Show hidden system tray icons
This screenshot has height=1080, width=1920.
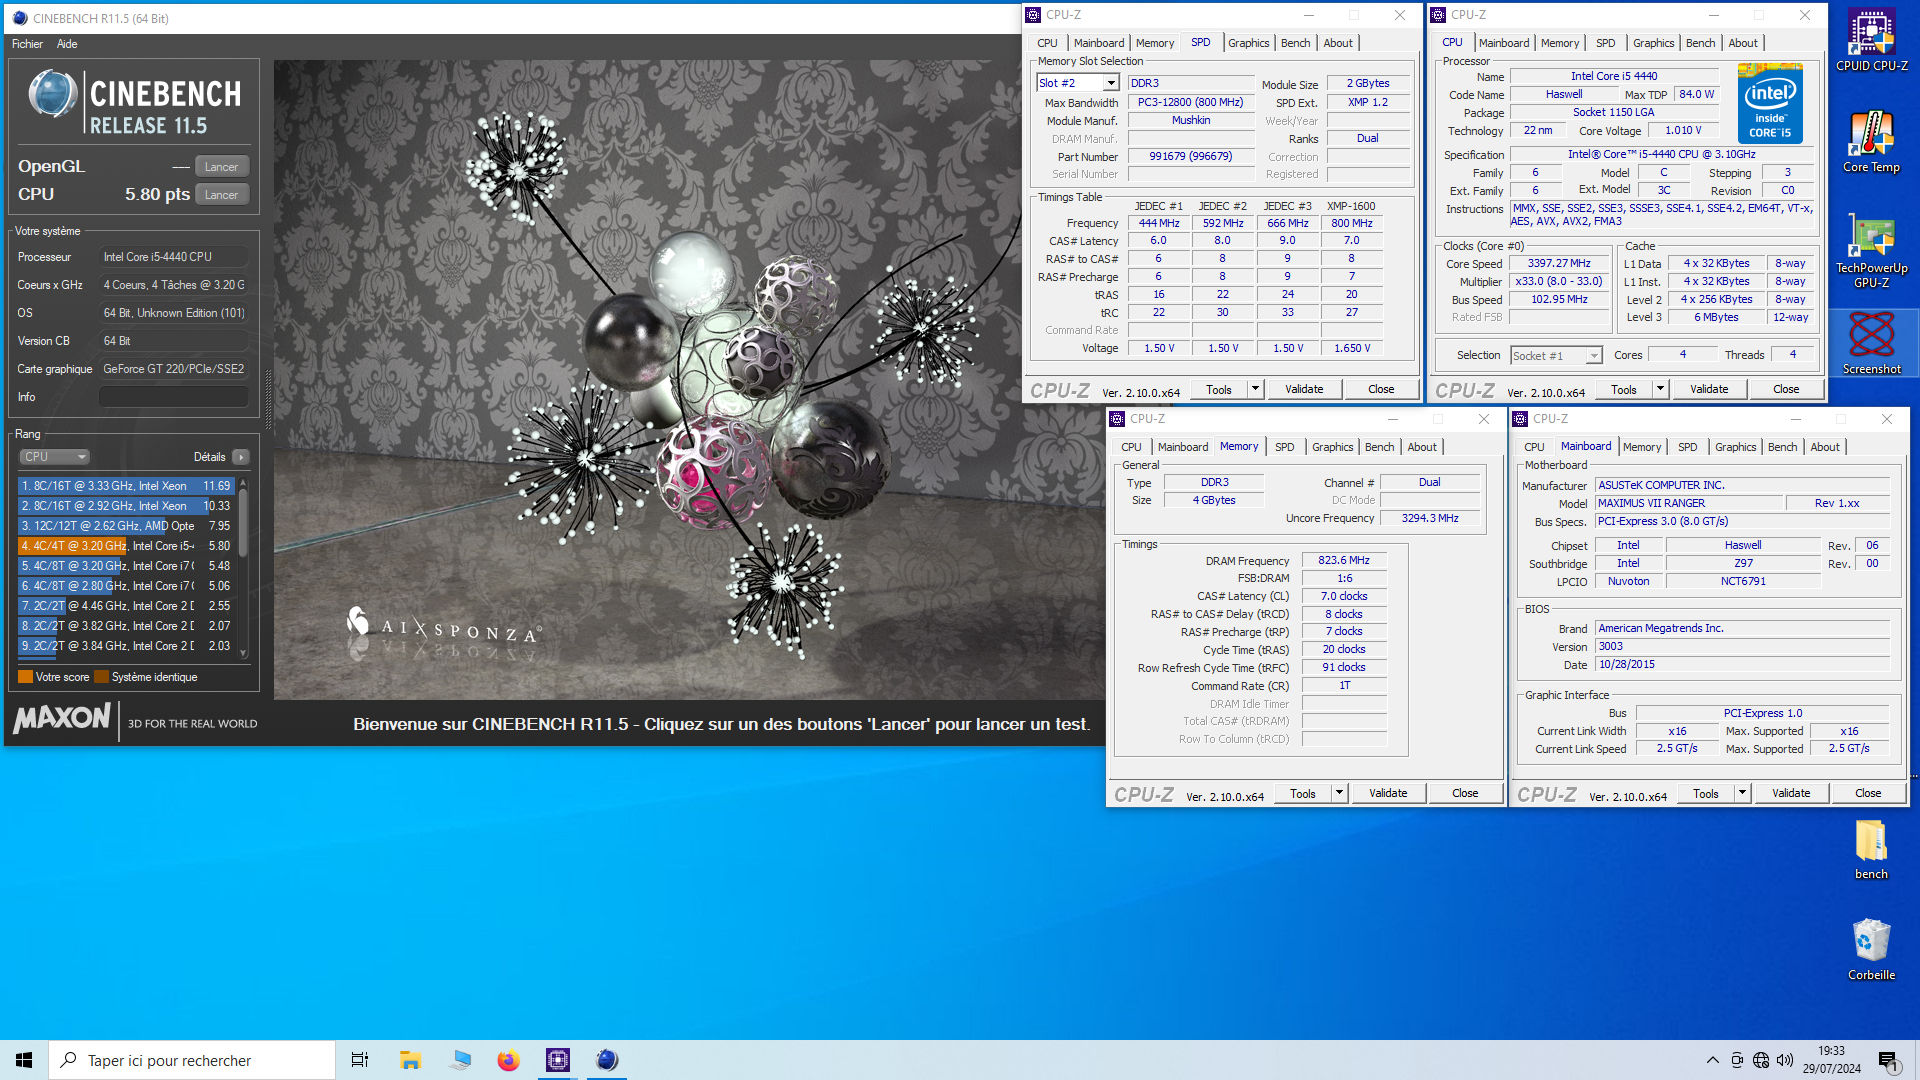click(x=1713, y=1060)
